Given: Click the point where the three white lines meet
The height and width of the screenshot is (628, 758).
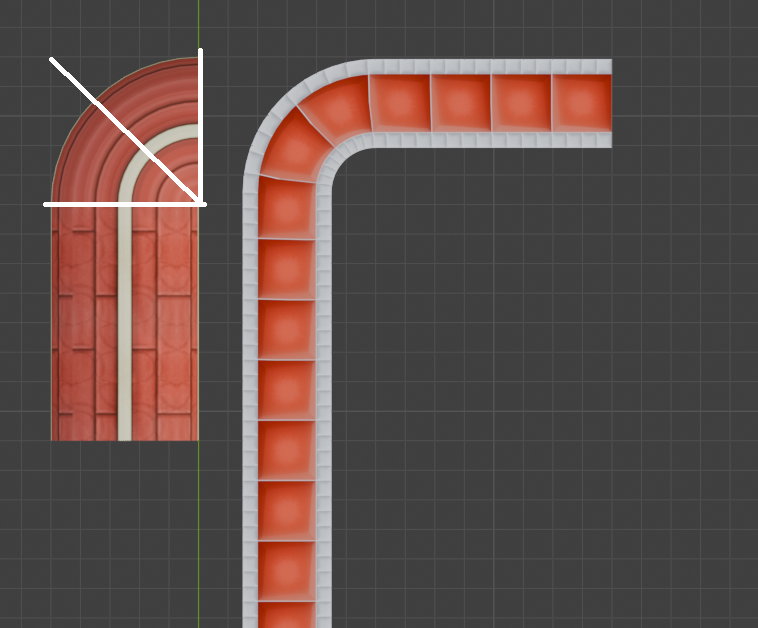Looking at the screenshot, I should 200,203.
